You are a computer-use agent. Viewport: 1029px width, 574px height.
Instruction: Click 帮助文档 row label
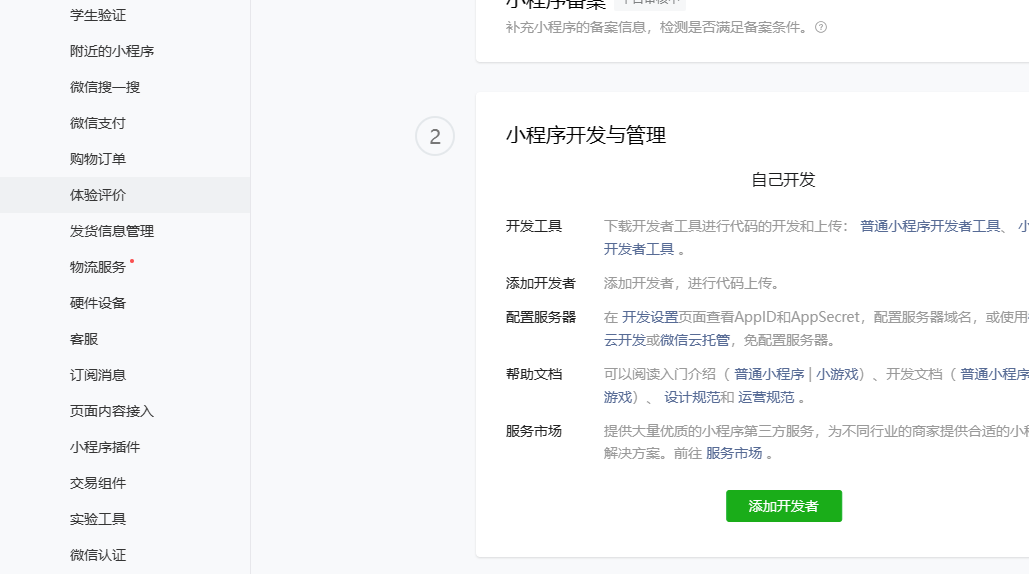point(534,375)
